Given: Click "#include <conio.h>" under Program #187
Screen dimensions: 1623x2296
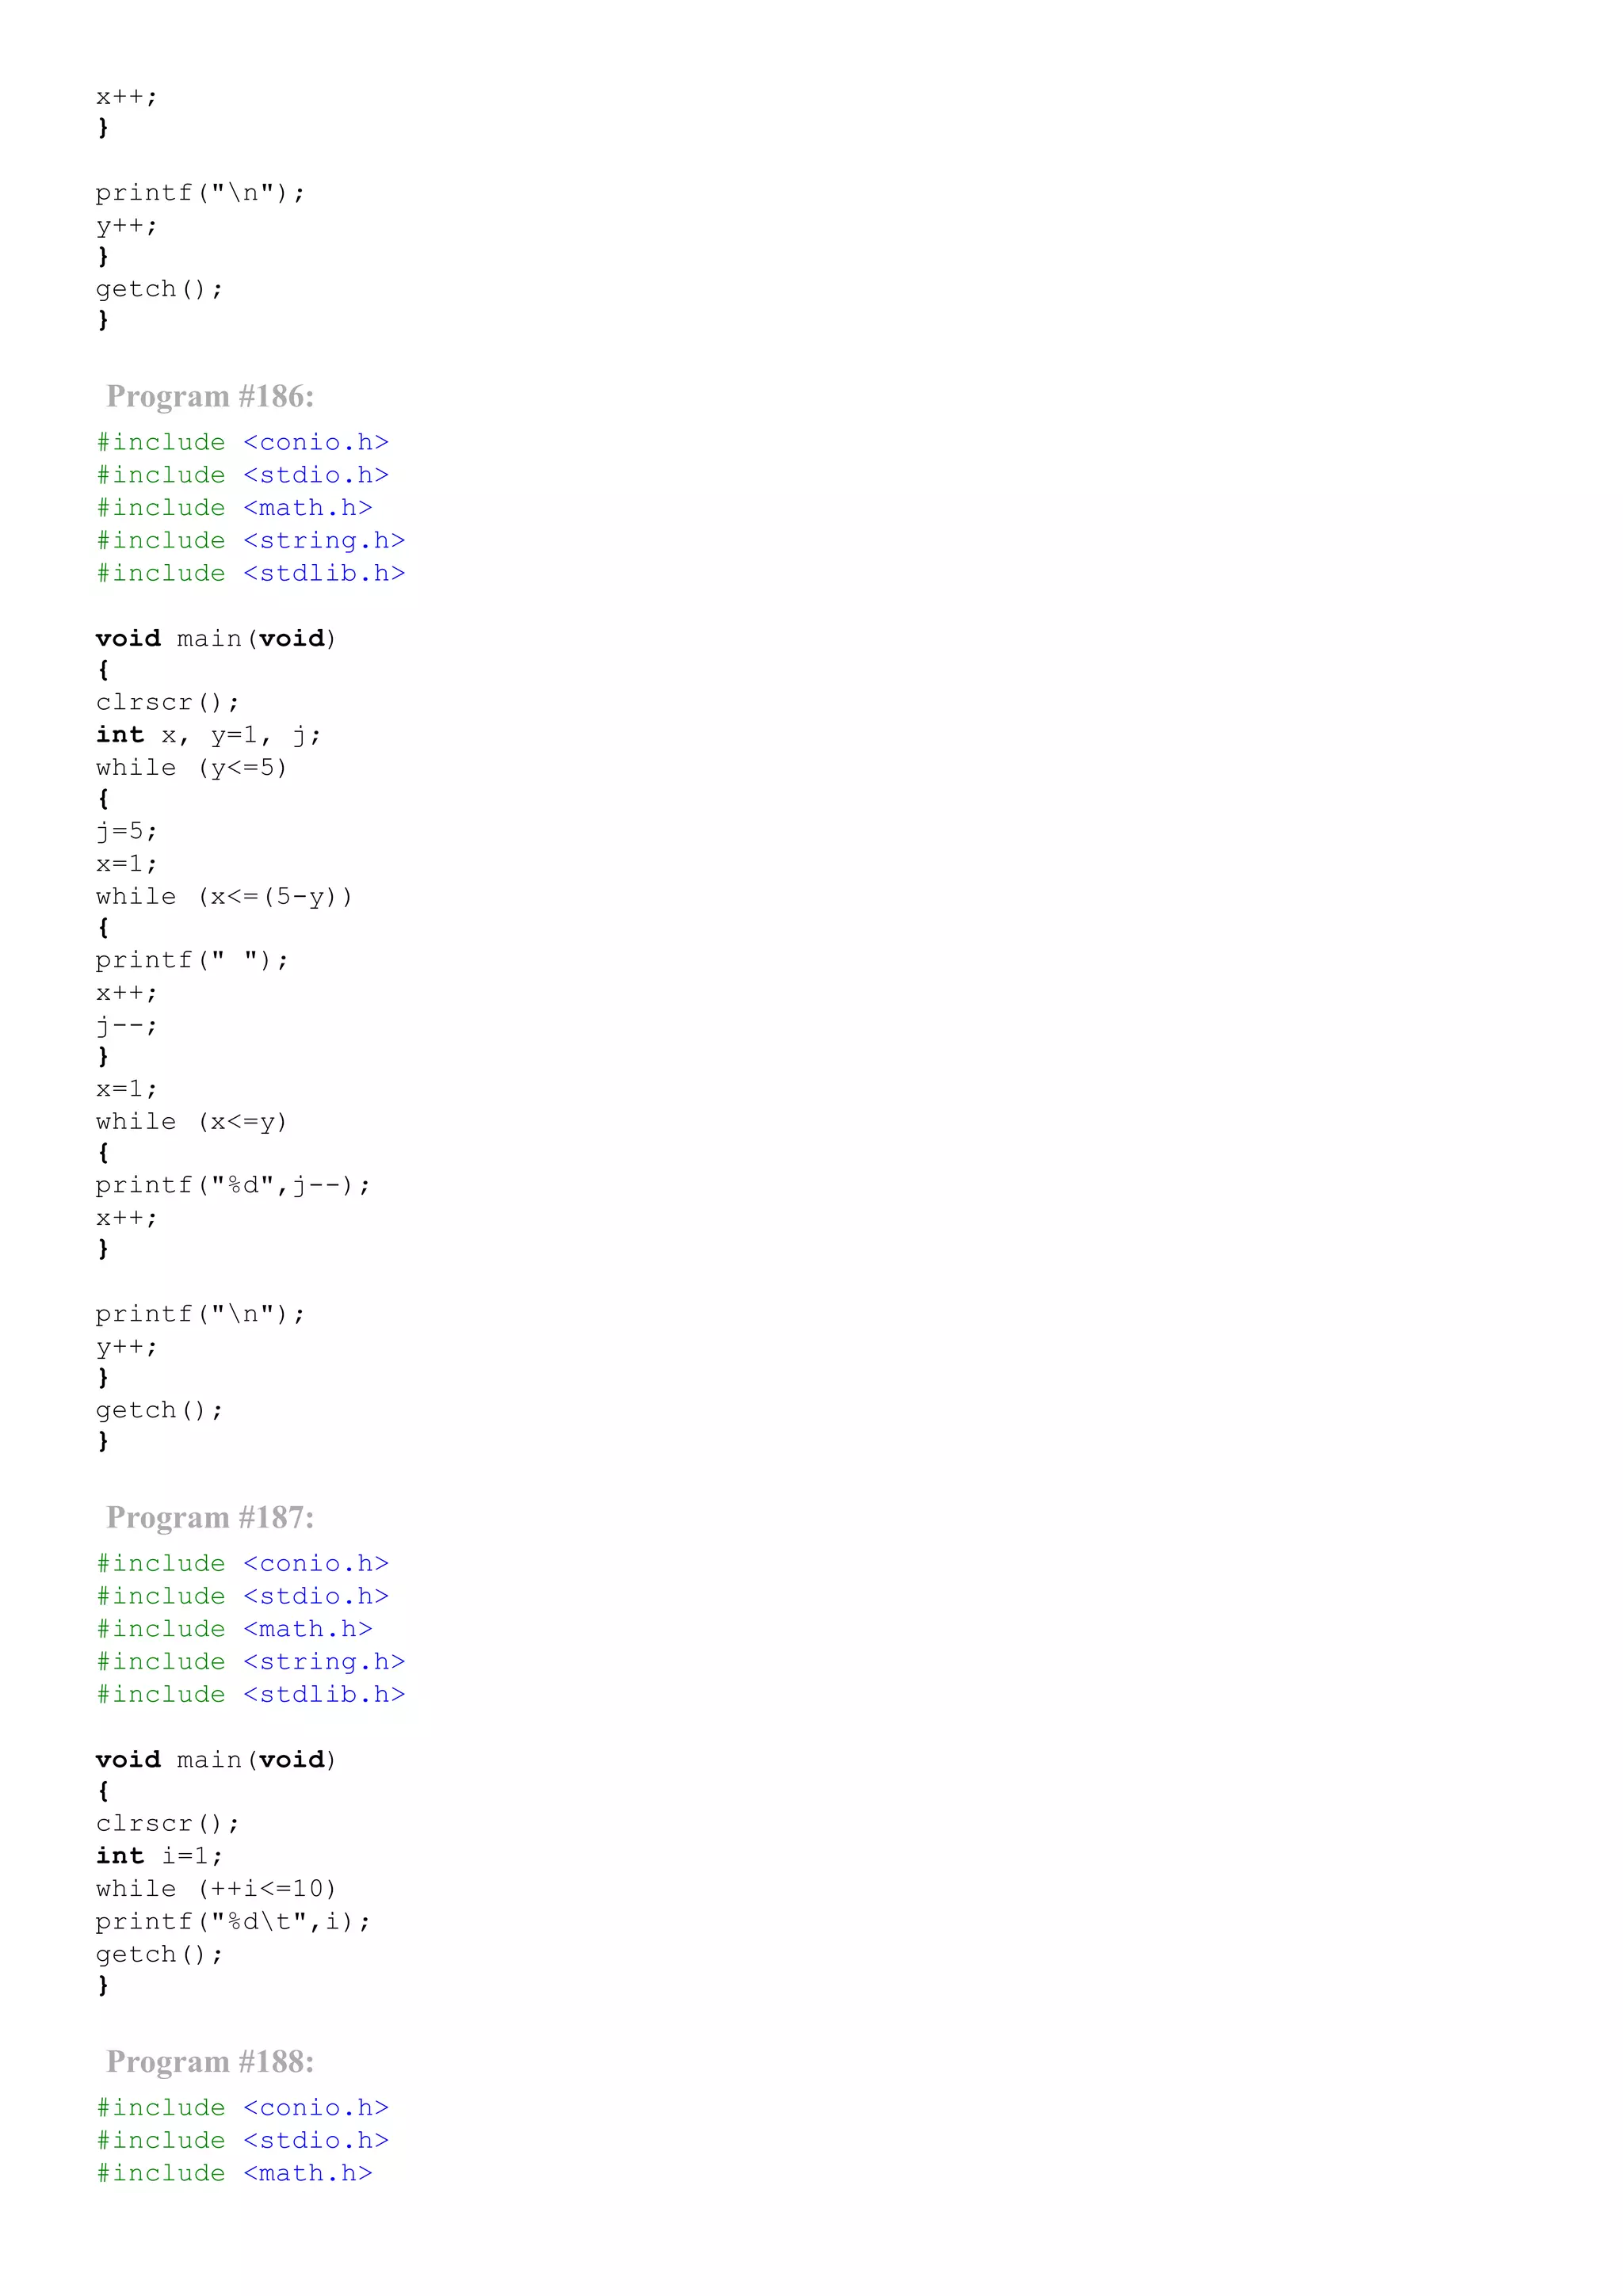Looking at the screenshot, I should point(243,1564).
